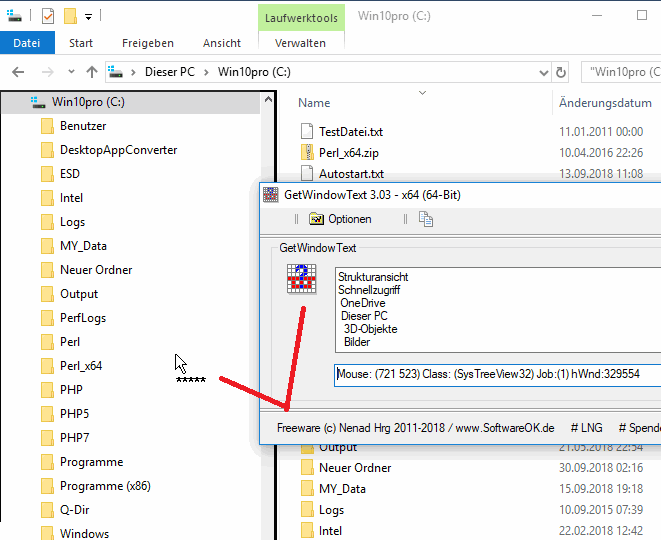Expand chevron after Dieser PC in path
This screenshot has width=661, height=540.
[x=207, y=73]
